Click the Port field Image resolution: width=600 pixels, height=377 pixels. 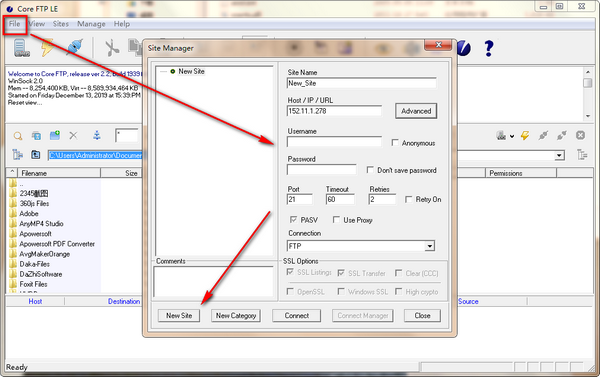click(x=300, y=199)
